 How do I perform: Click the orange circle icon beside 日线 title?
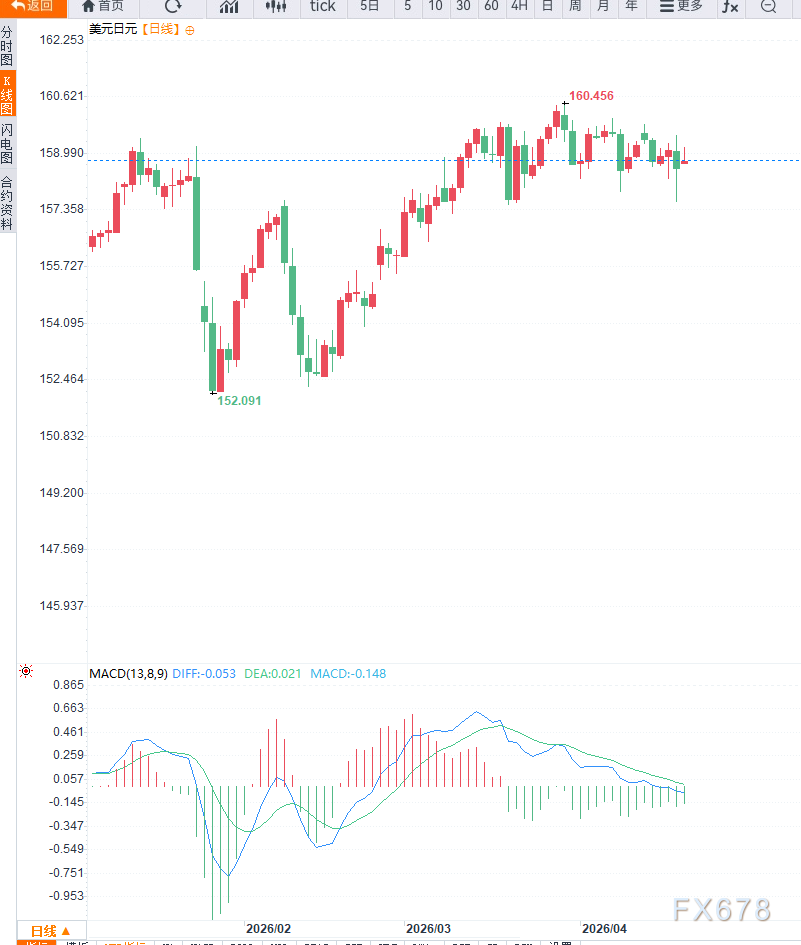(191, 30)
